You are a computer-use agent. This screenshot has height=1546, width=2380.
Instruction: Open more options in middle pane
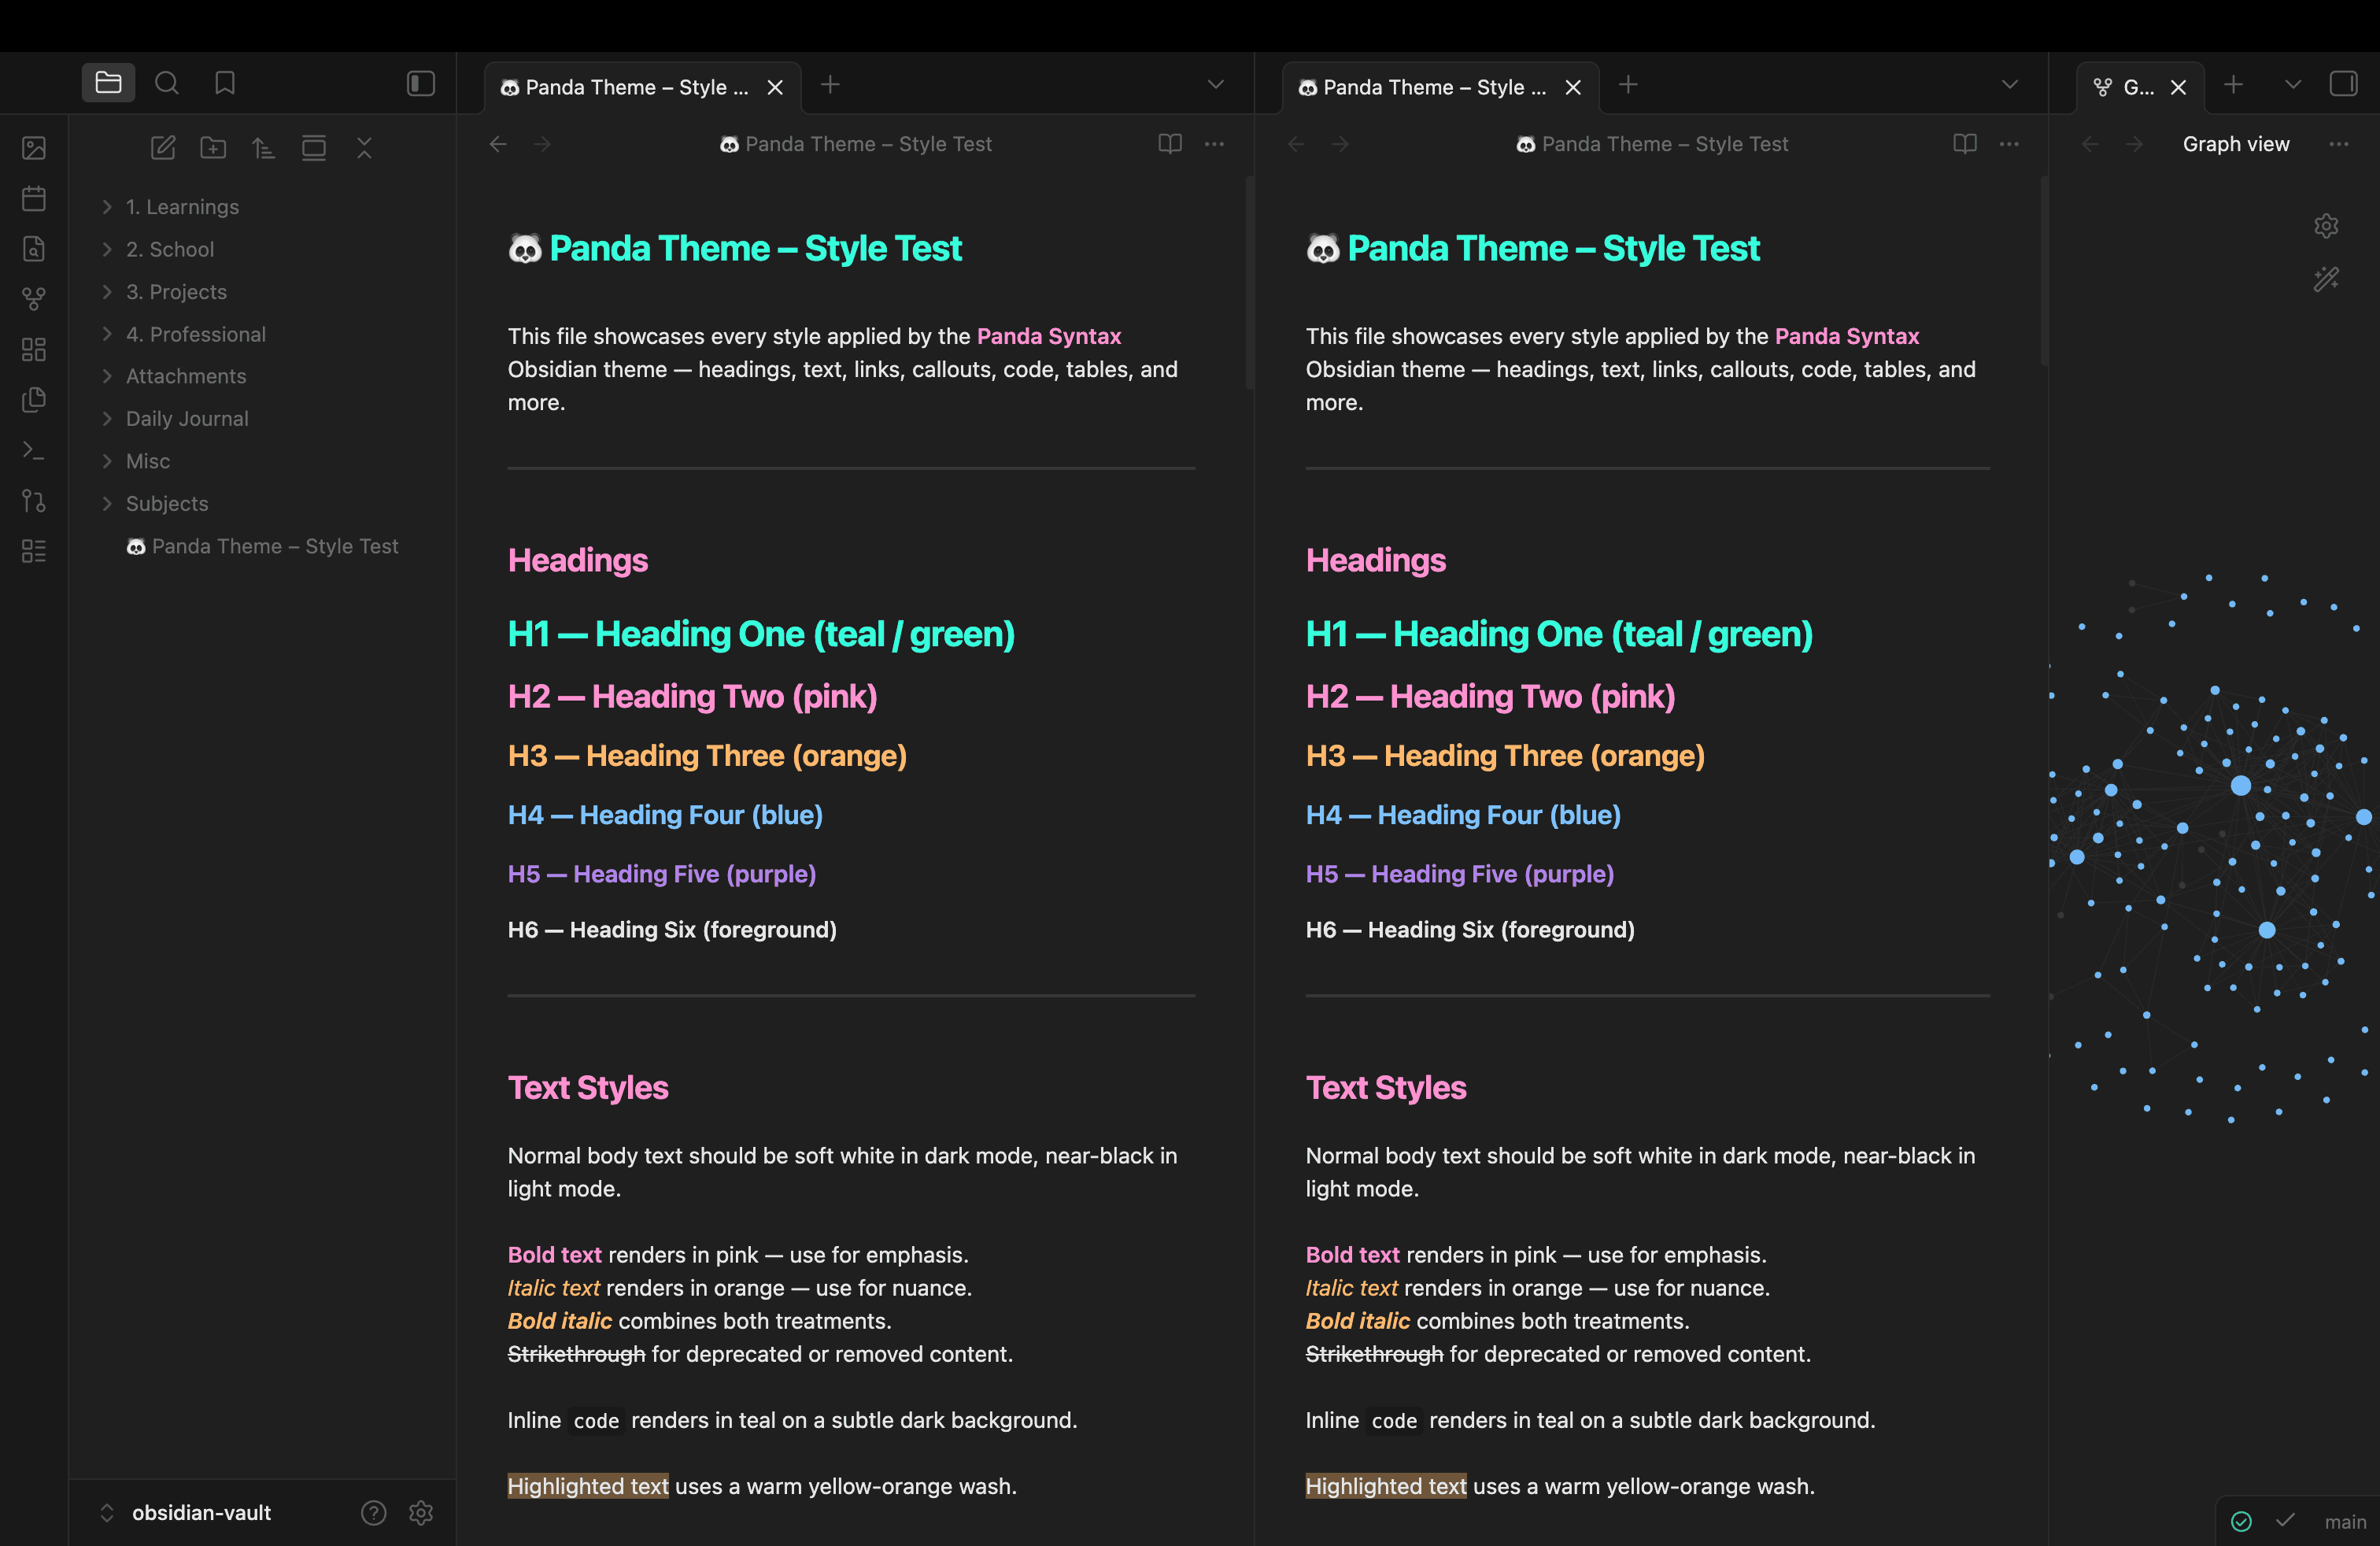[2009, 144]
